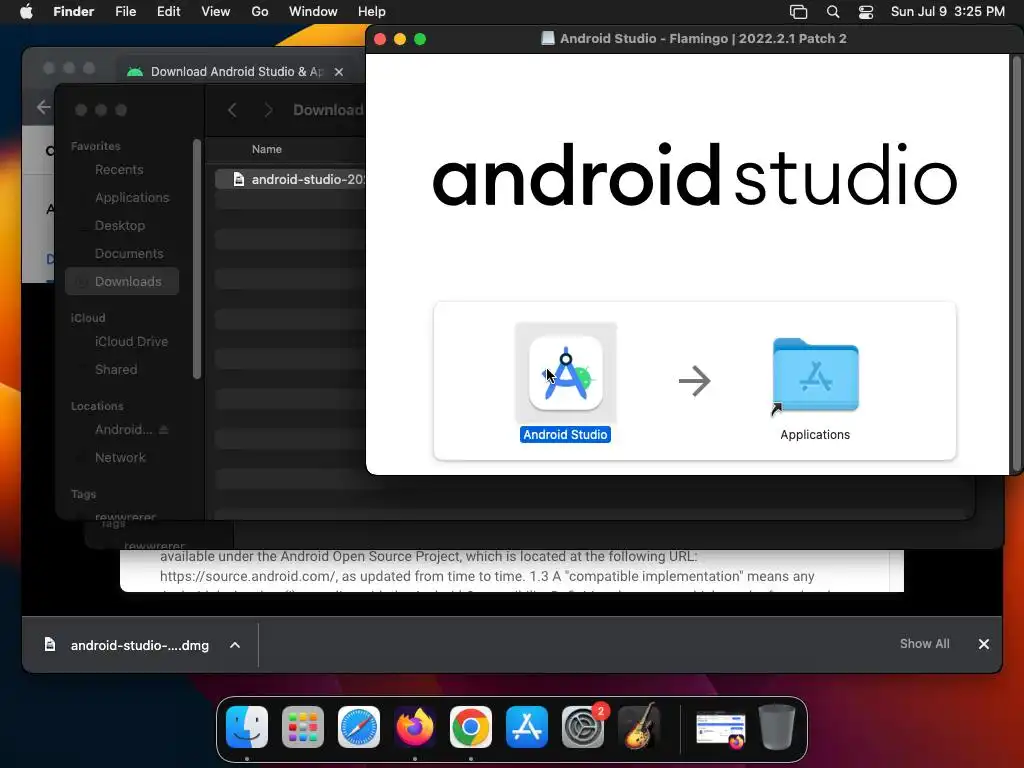Viewport: 1024px width, 768px height.
Task: Open Control Center in menu bar
Action: pyautogui.click(x=866, y=12)
